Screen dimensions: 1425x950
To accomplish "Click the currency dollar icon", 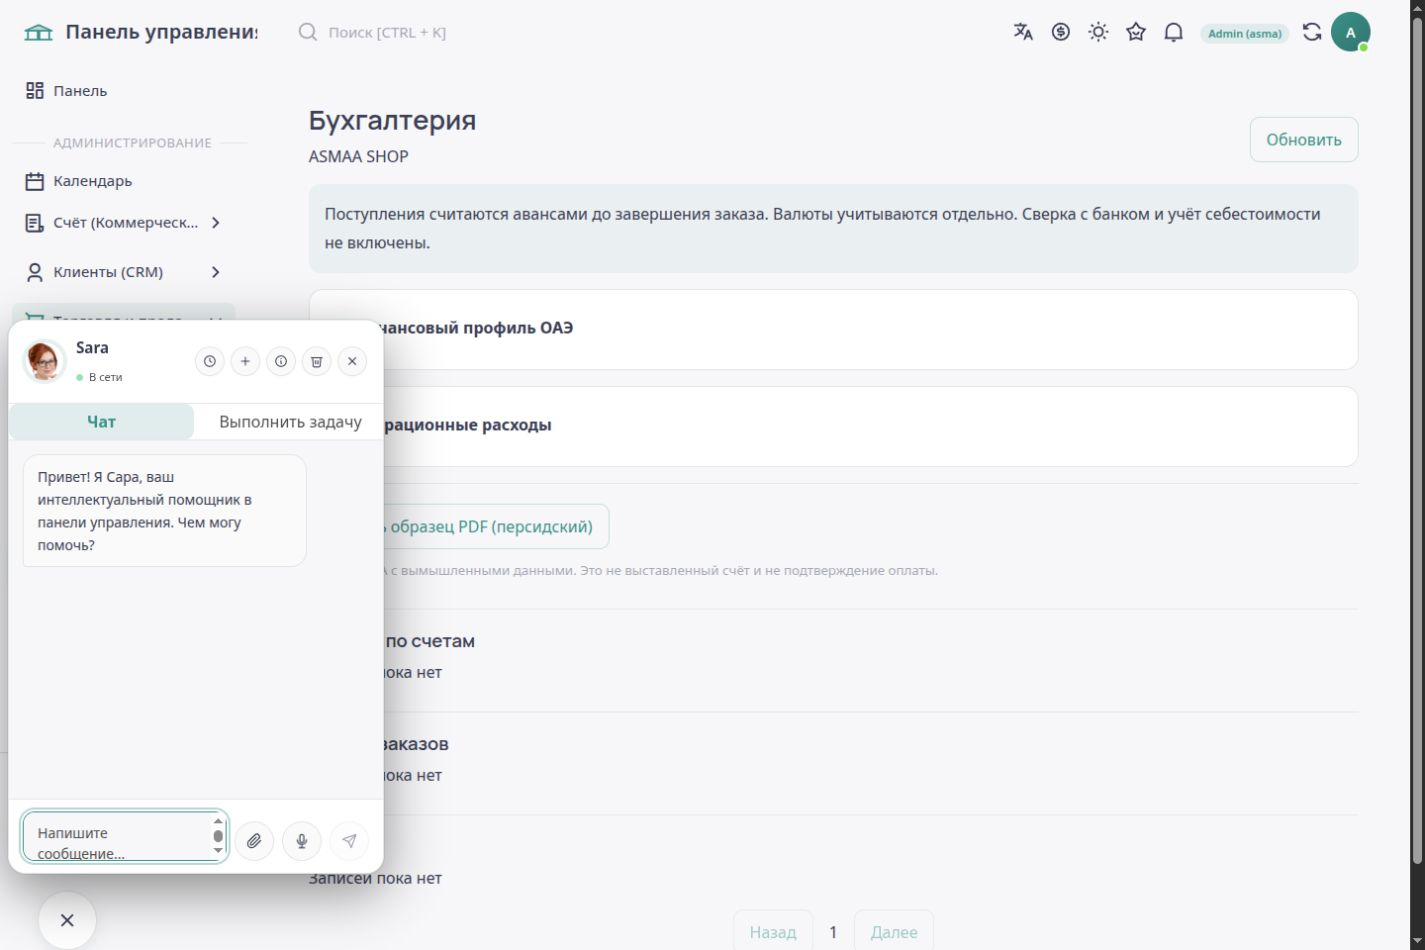I will [1061, 32].
